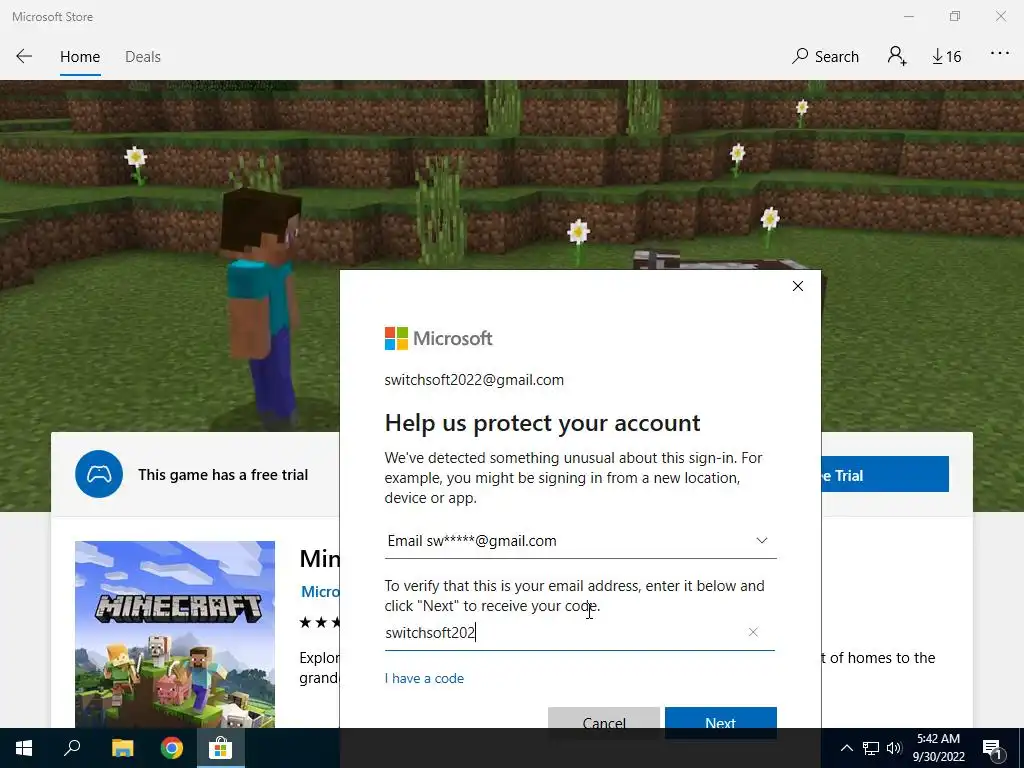Screen dimensions: 1024x768
Task: Show hidden system tray icons
Action: (x=846, y=748)
